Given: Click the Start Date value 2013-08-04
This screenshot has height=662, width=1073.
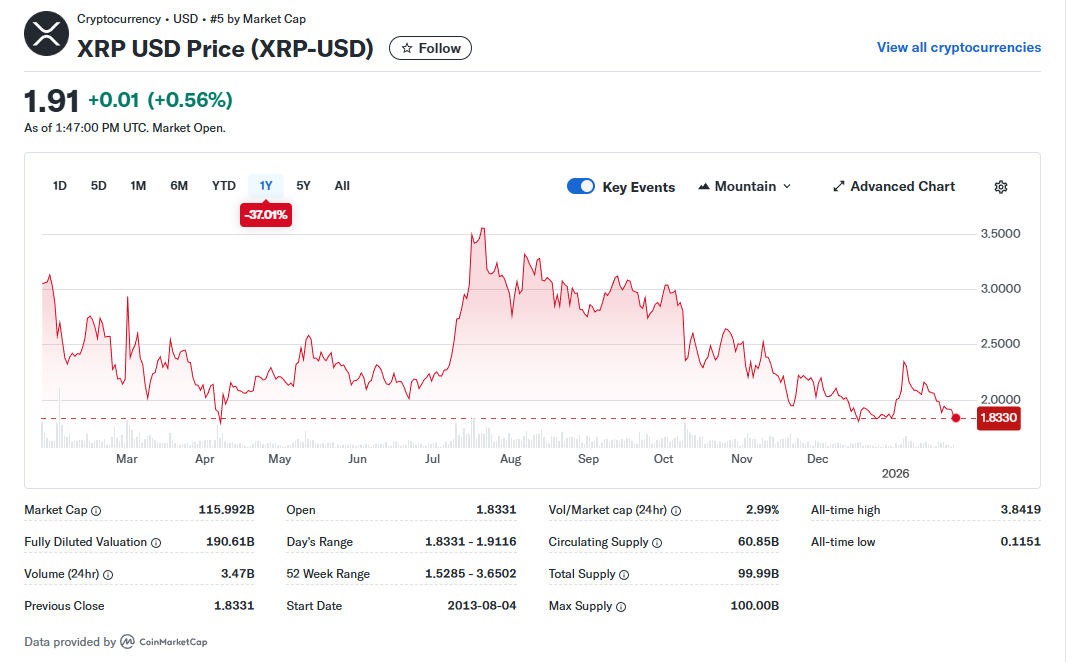Looking at the screenshot, I should [482, 606].
